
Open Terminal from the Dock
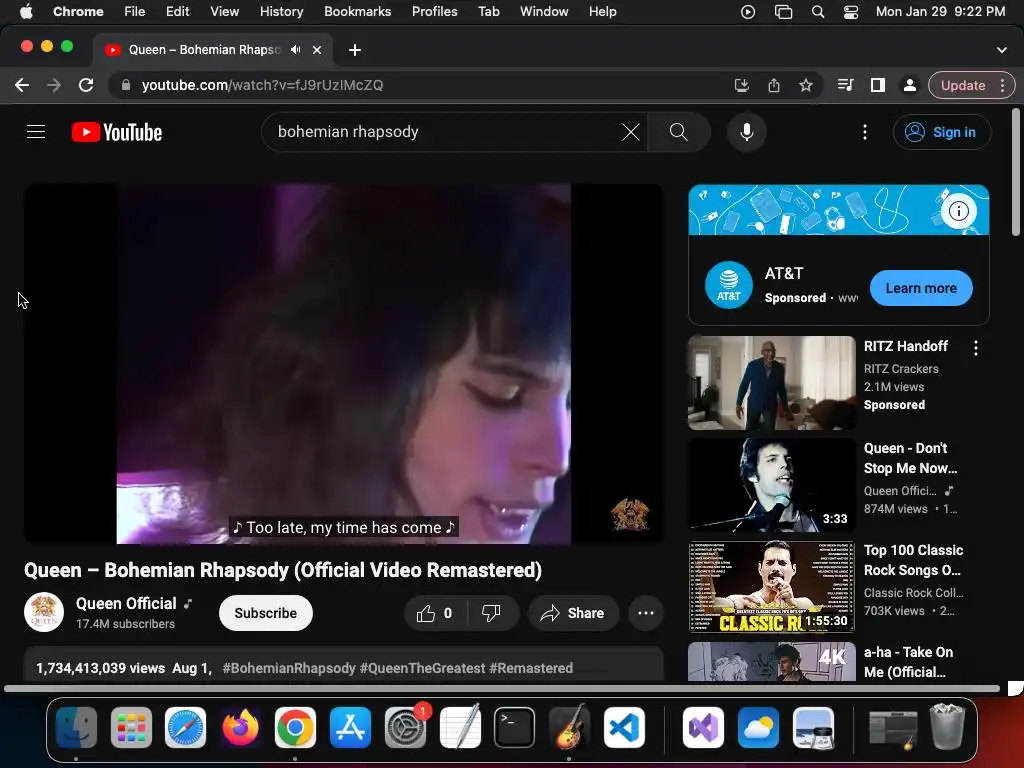pos(514,727)
